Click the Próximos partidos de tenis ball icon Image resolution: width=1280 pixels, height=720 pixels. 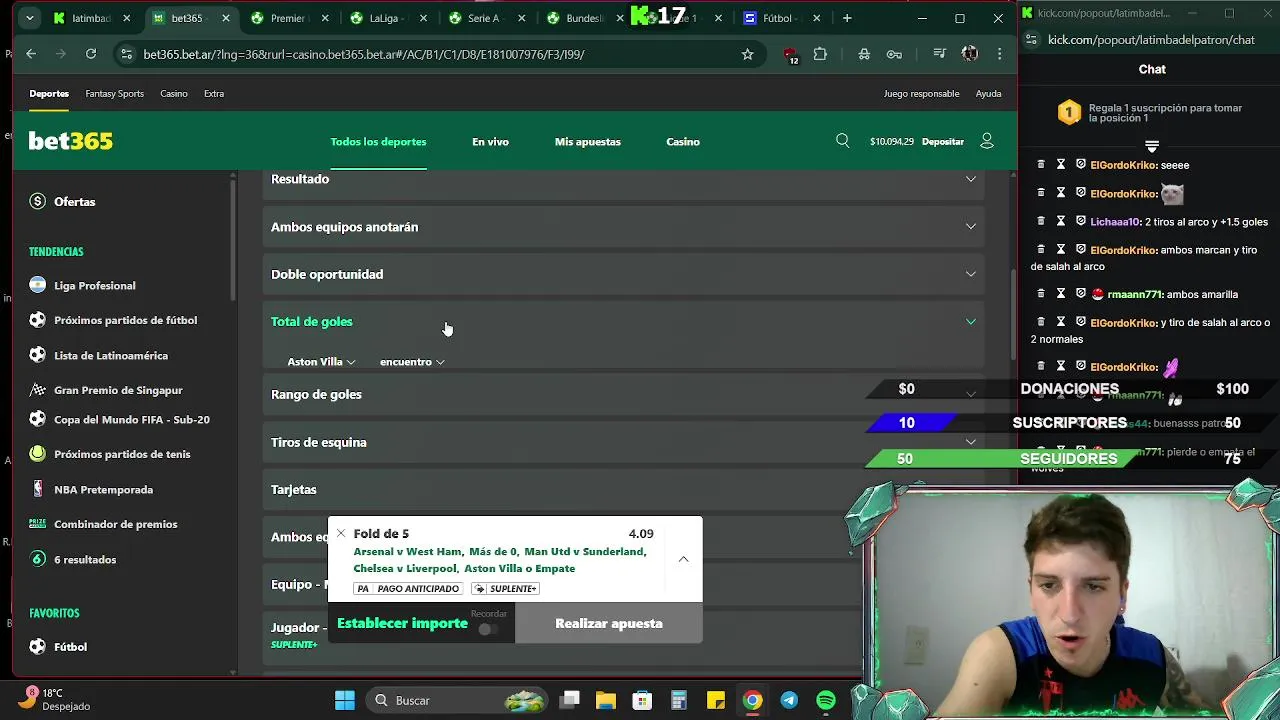pyautogui.click(x=38, y=454)
